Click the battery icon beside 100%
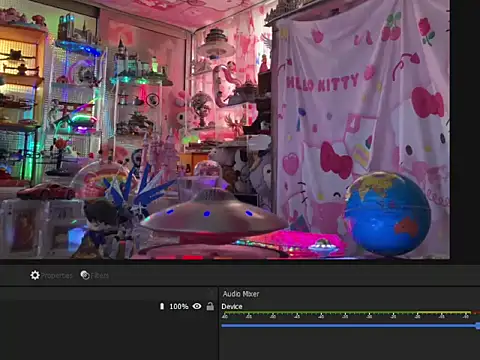Screen dimensions: 480x360 click(x=162, y=306)
